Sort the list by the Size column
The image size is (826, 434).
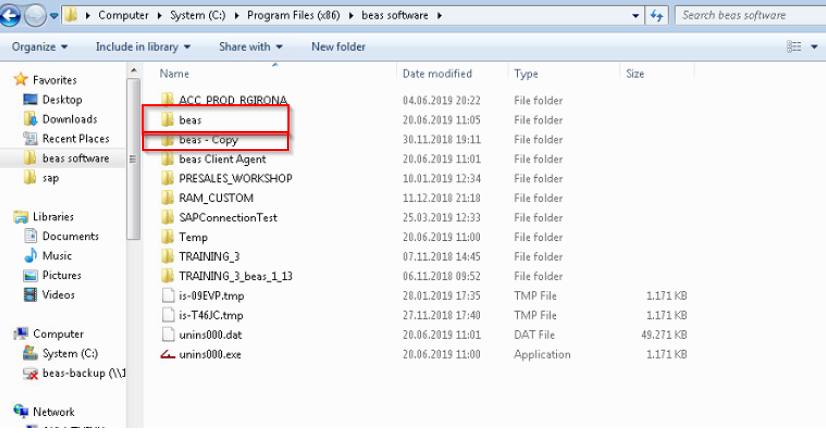coord(635,74)
